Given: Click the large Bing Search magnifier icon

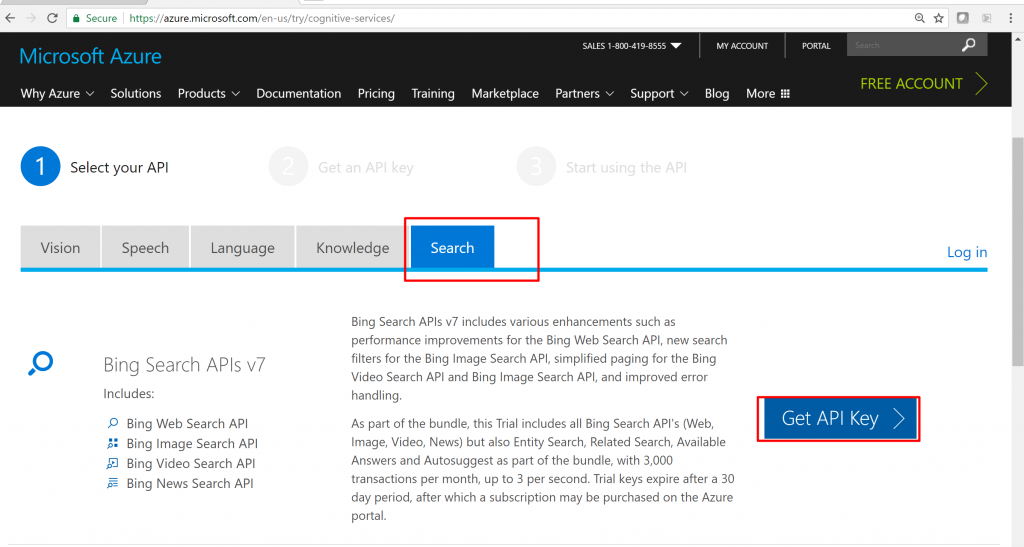Looking at the screenshot, I should pyautogui.click(x=41, y=364).
